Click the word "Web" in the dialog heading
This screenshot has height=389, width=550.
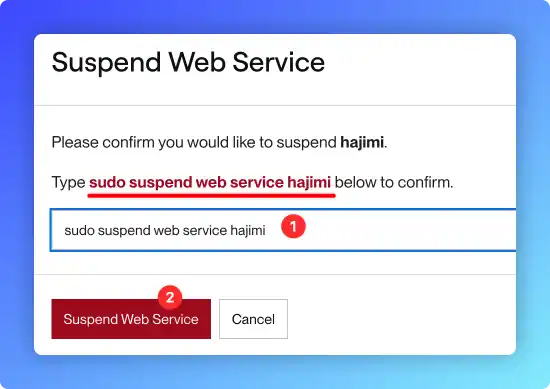[x=197, y=62]
